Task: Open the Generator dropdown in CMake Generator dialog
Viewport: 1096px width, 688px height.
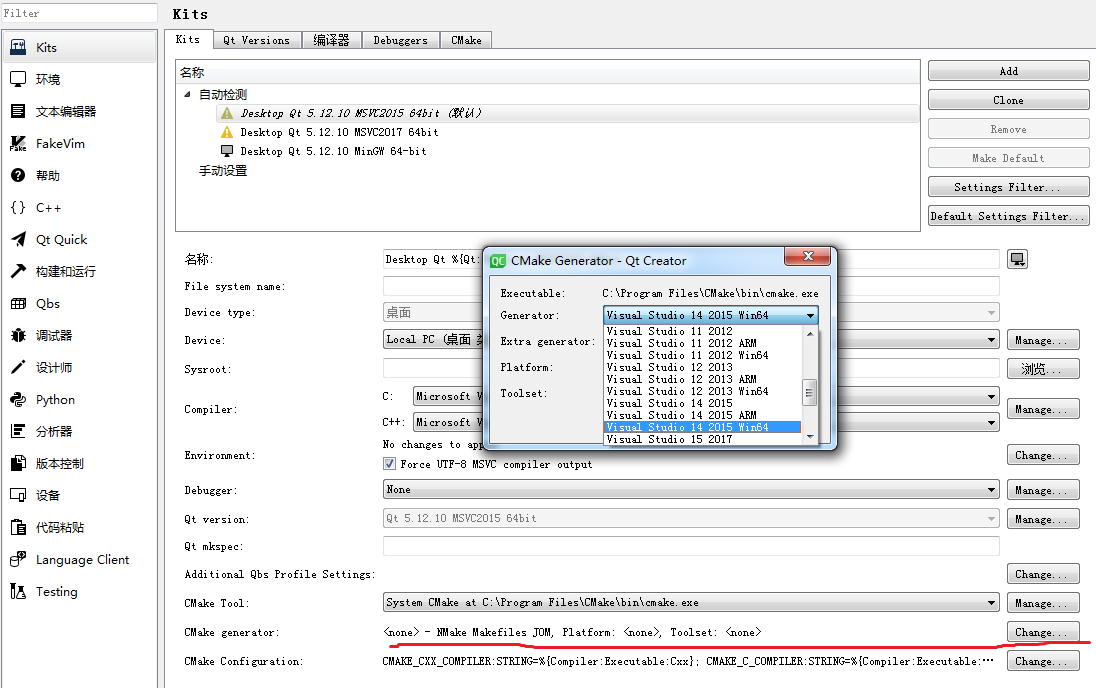Action: pyautogui.click(x=710, y=315)
